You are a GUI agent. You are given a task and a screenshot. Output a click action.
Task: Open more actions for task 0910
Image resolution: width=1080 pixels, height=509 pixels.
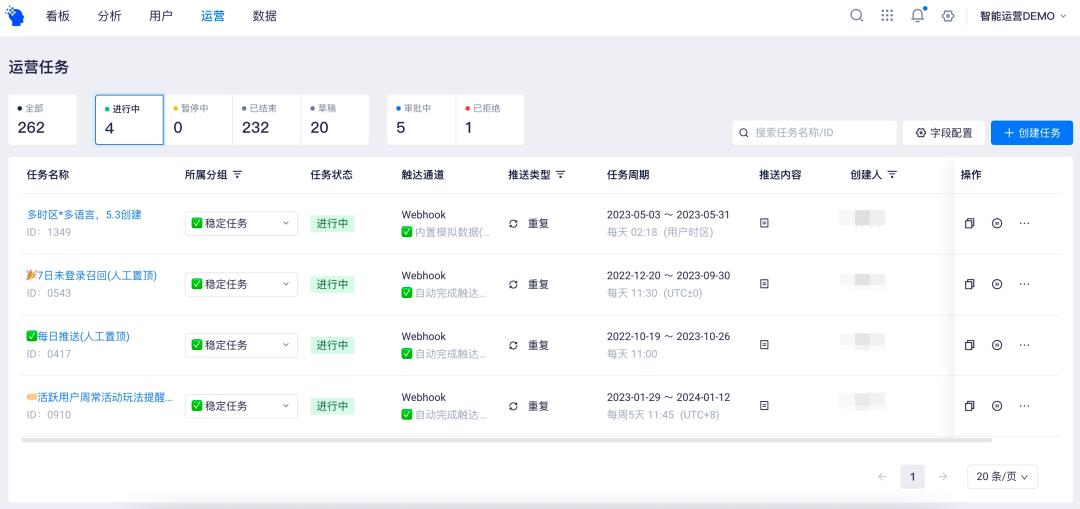tap(1024, 406)
